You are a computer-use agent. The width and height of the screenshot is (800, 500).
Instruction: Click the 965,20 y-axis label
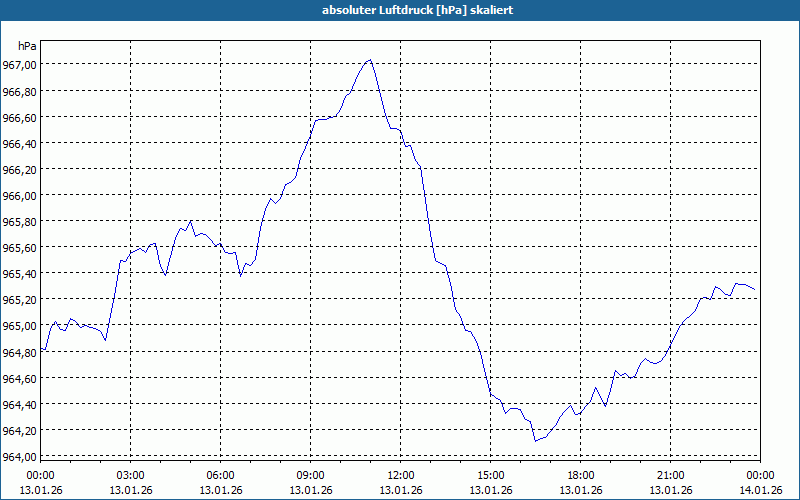point(20,299)
